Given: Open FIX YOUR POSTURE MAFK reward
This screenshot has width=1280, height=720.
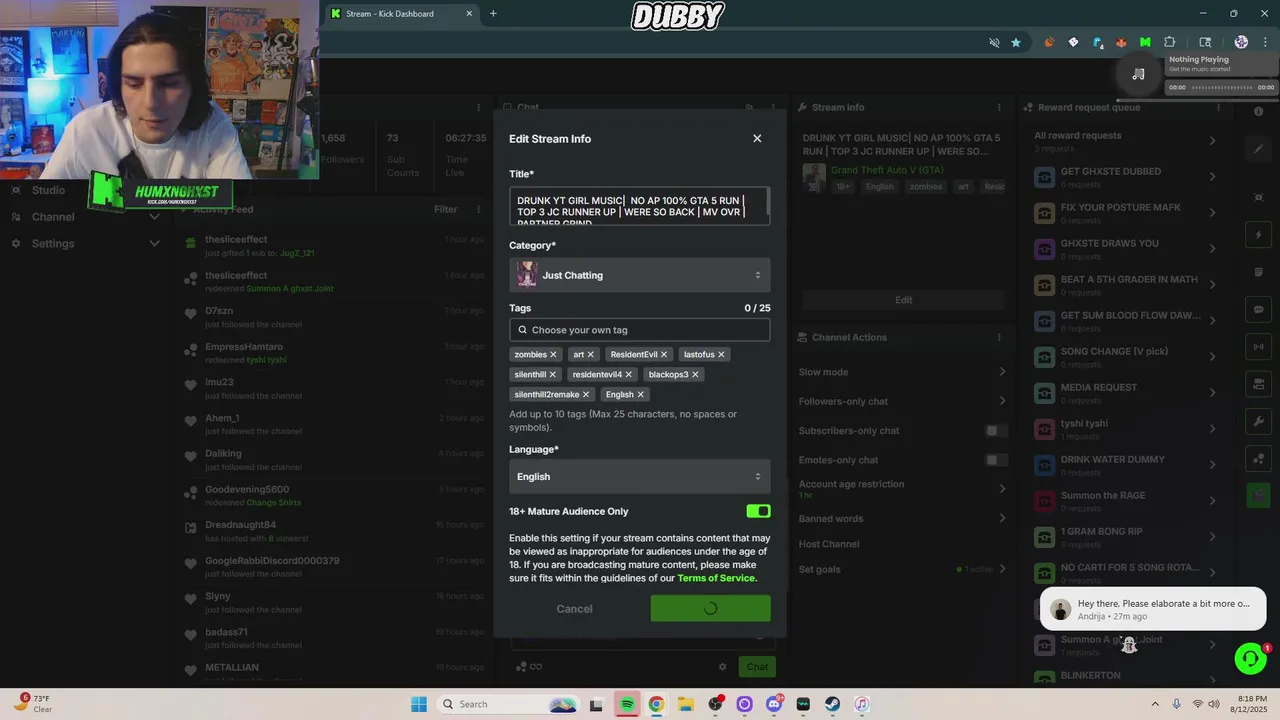Looking at the screenshot, I should (1126, 213).
